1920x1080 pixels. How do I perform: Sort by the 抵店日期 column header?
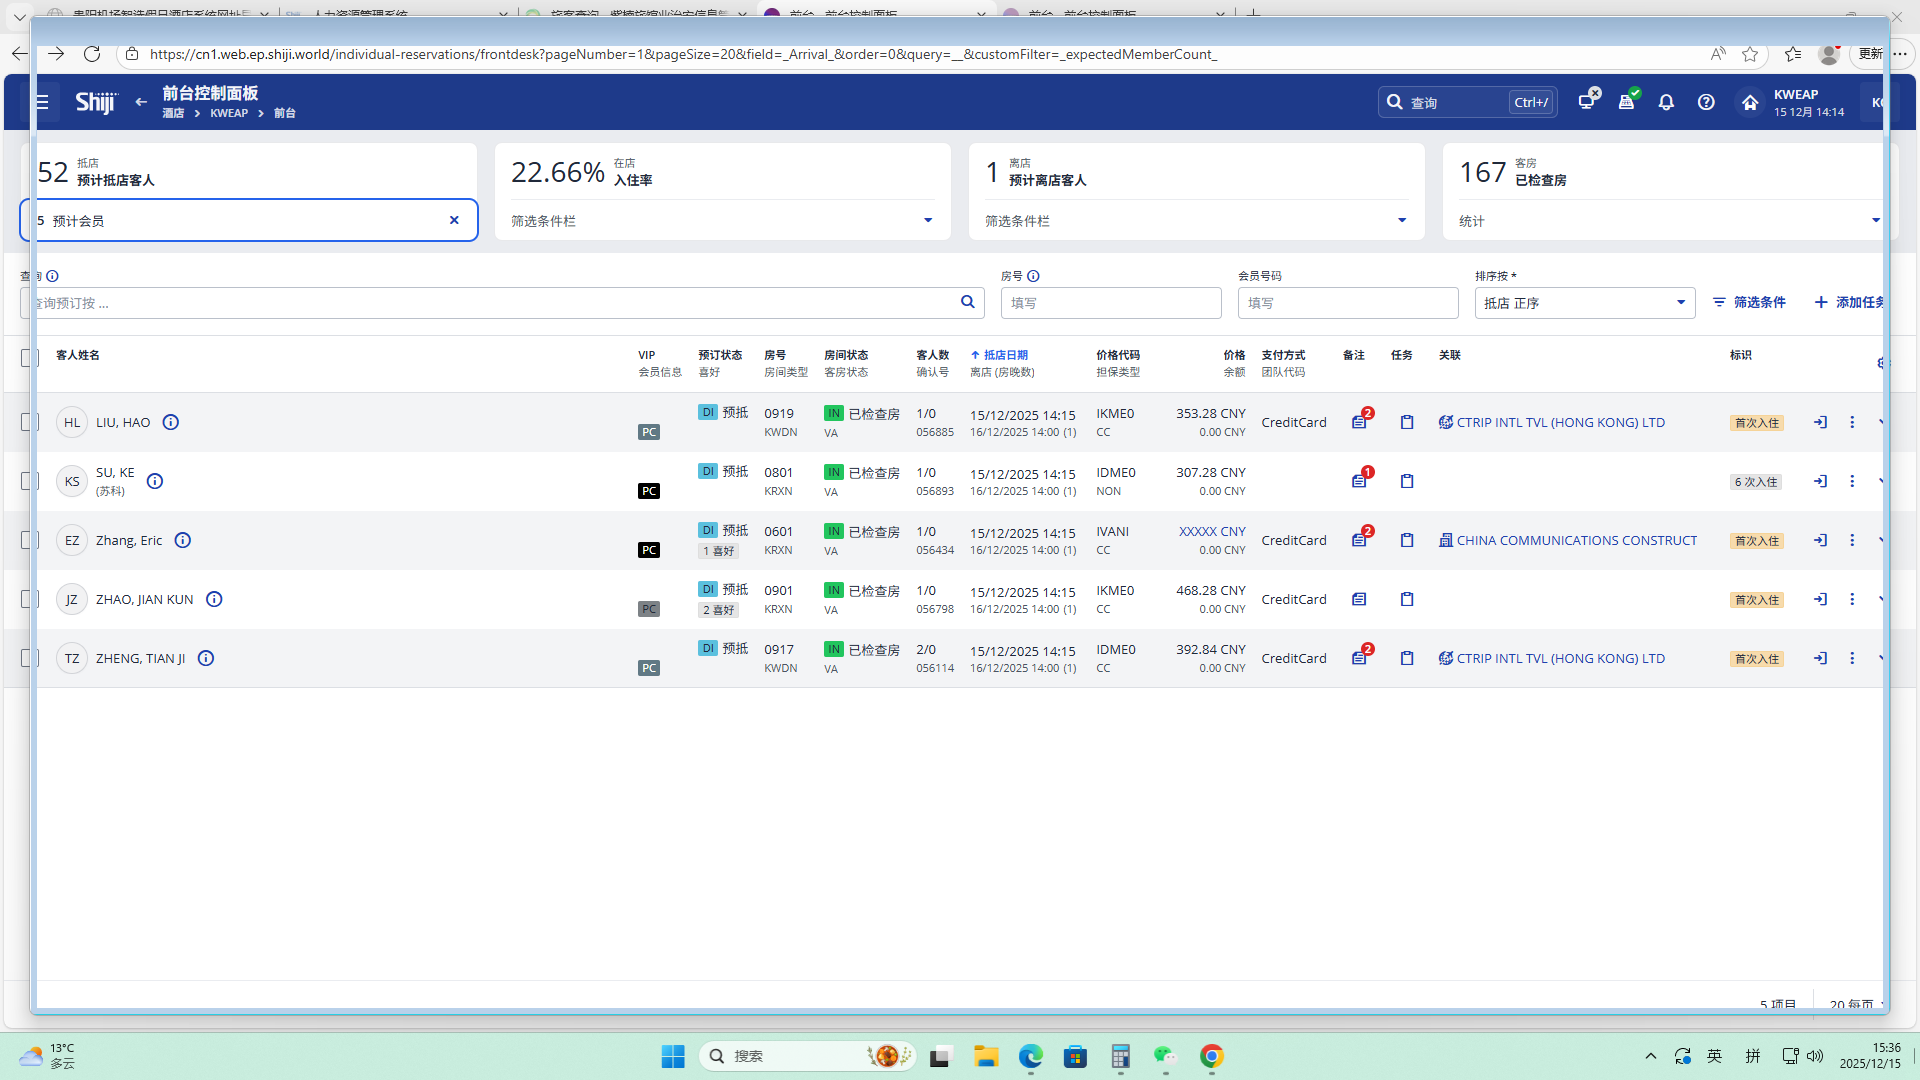point(1004,355)
